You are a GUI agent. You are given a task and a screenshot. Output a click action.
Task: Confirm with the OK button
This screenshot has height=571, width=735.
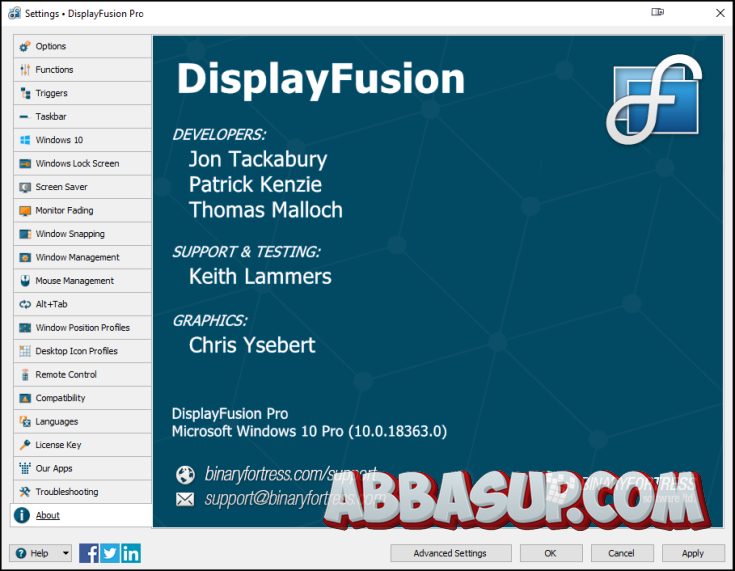(551, 553)
